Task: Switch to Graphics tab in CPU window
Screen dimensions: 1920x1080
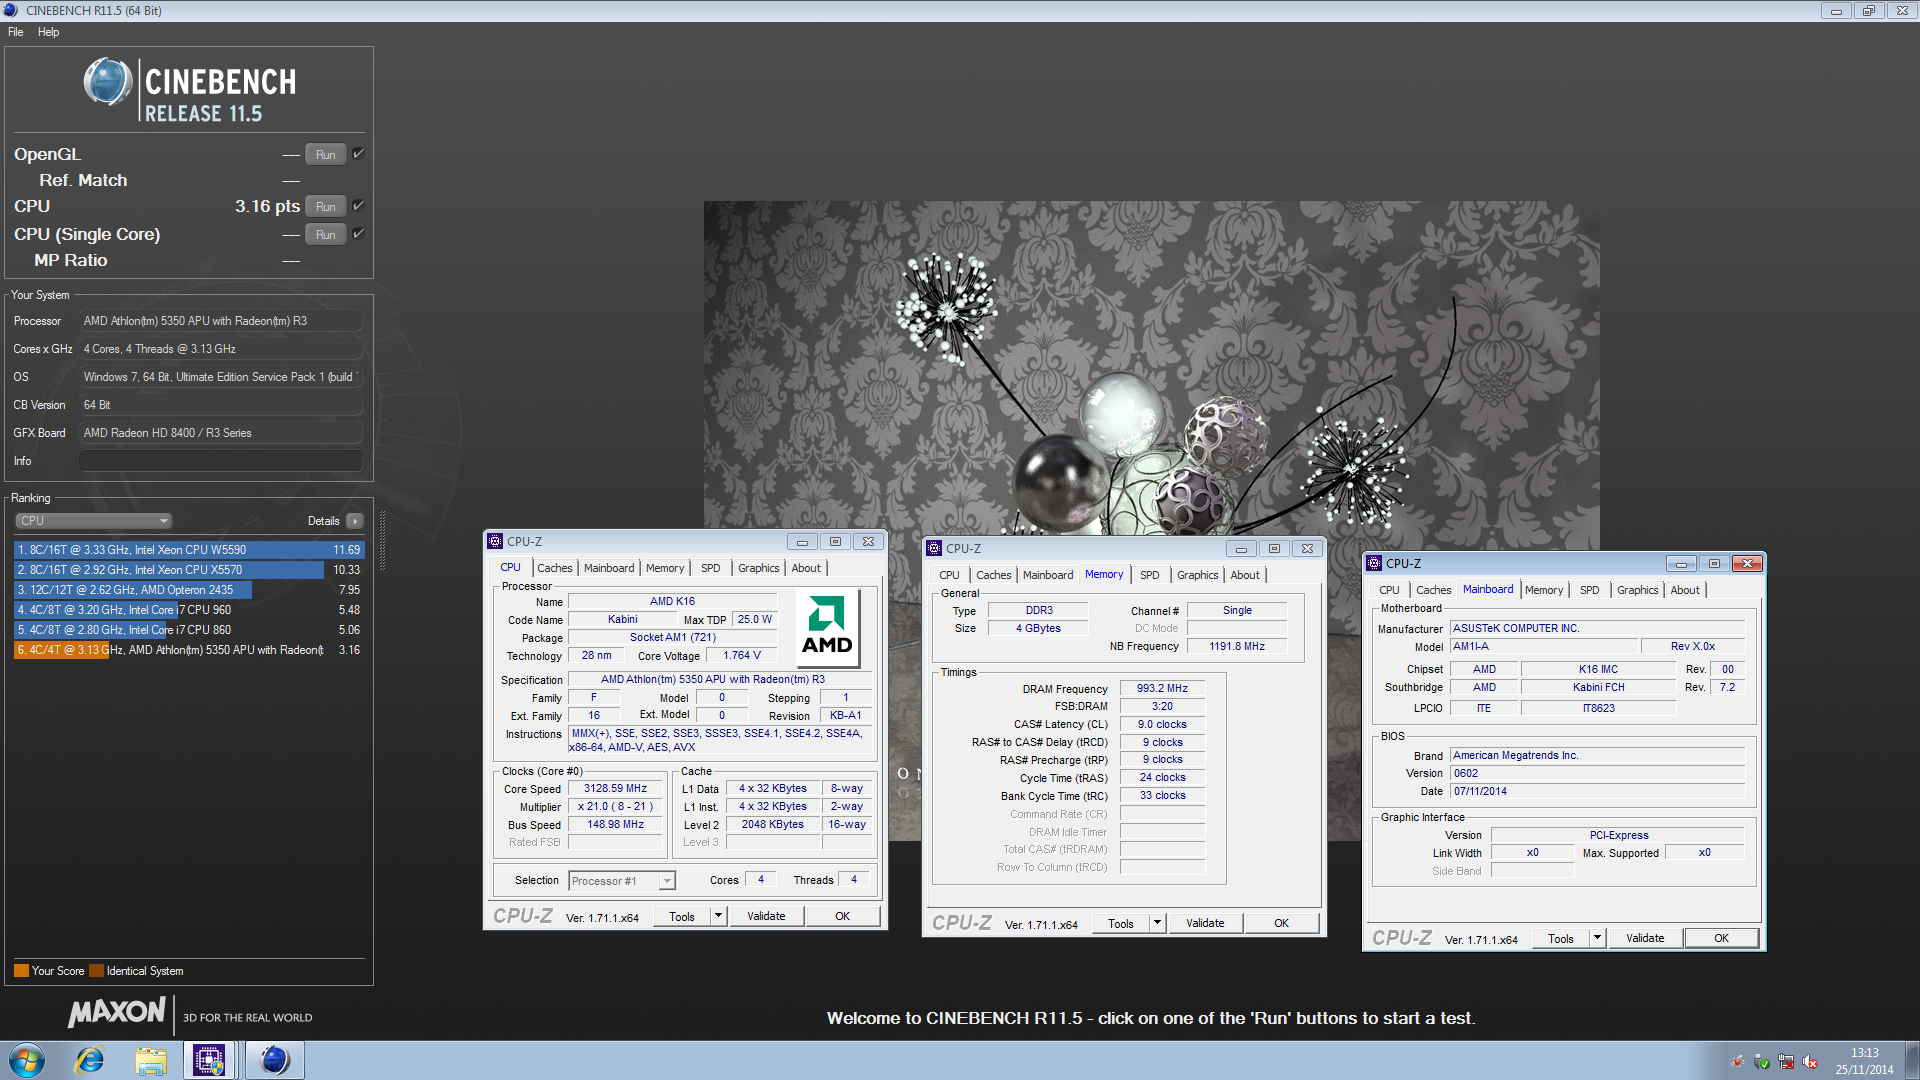Action: click(x=759, y=568)
